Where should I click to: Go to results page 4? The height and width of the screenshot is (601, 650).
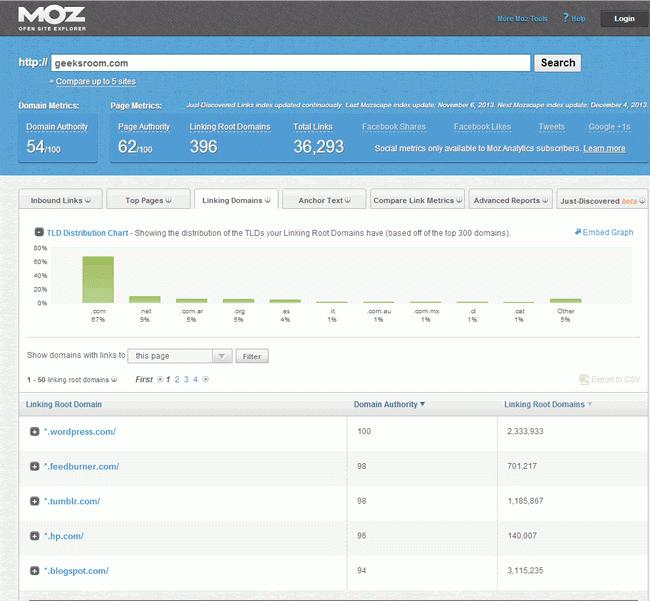(x=195, y=379)
